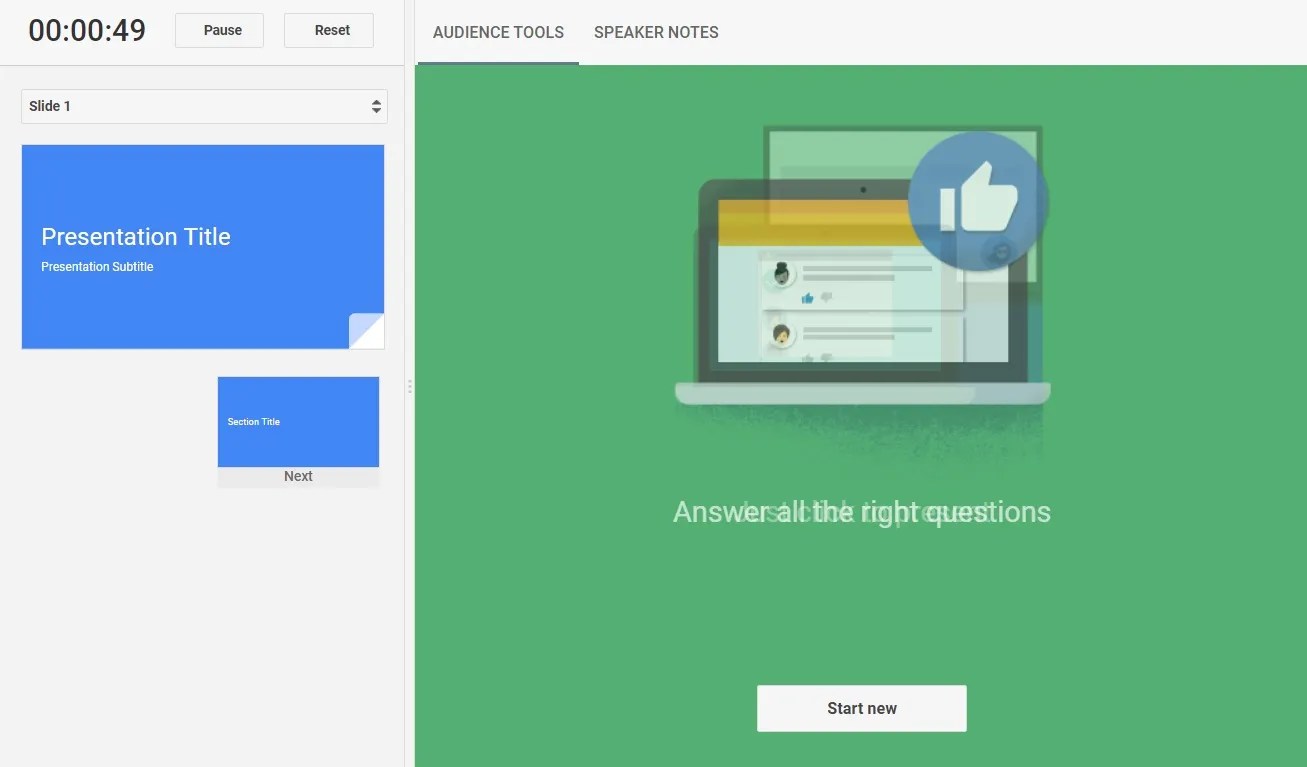Click the slide selector stepper arrows
The width and height of the screenshot is (1307, 767).
point(376,106)
